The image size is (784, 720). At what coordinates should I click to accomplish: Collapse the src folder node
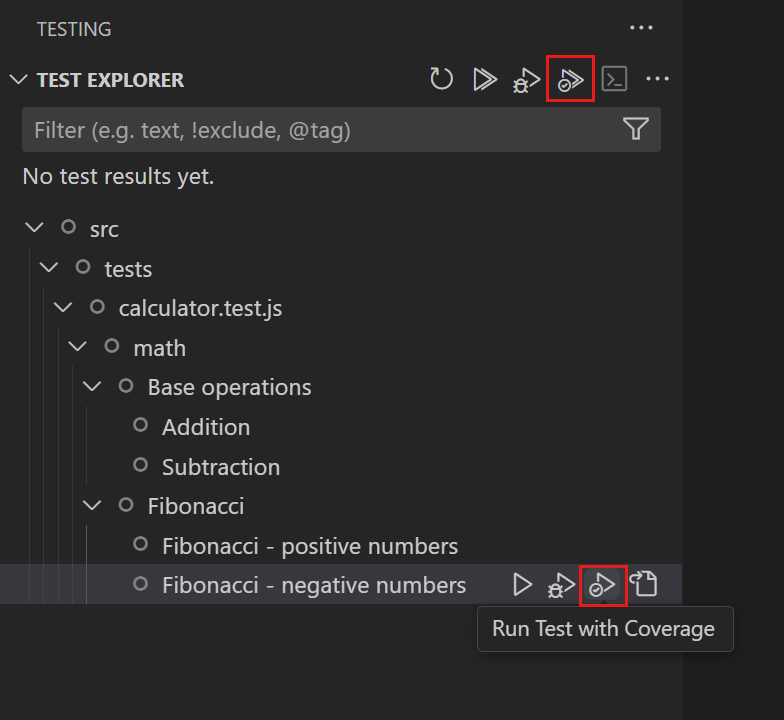(34, 228)
